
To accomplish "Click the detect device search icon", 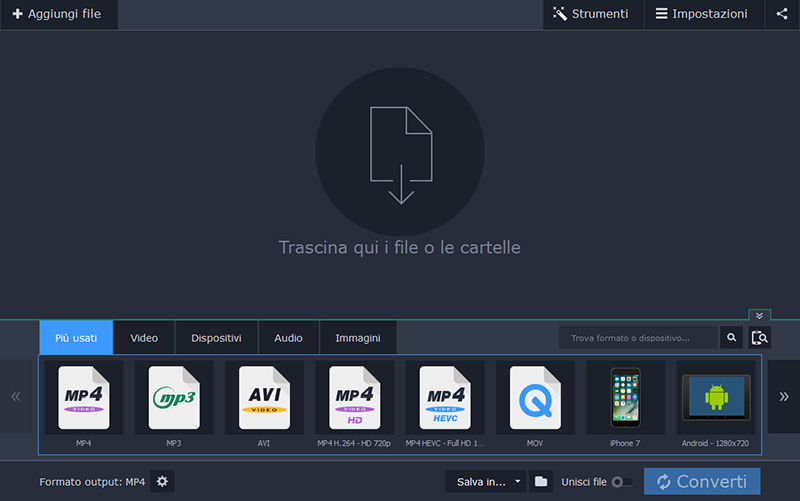I will point(760,338).
